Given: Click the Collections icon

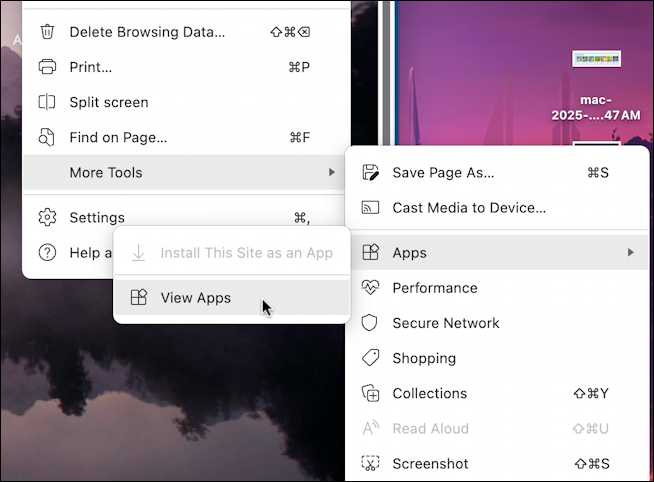Looking at the screenshot, I should click(370, 393).
